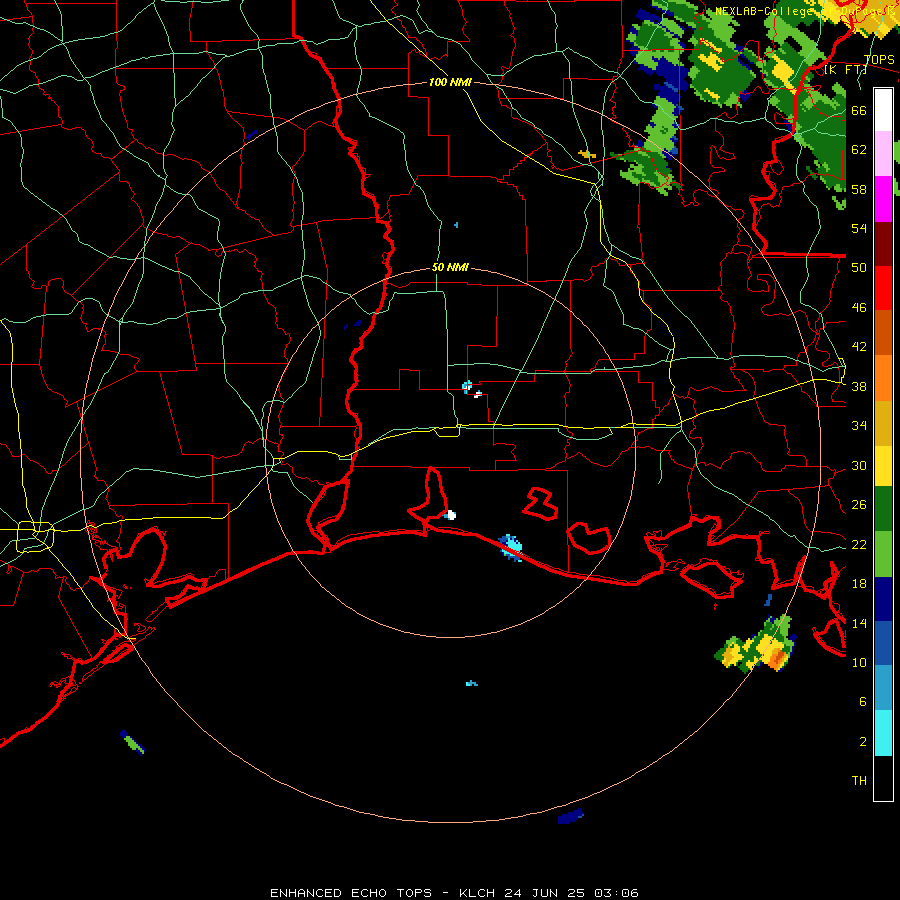
Task: Click the black TH threshold swatch
Action: (x=883, y=778)
